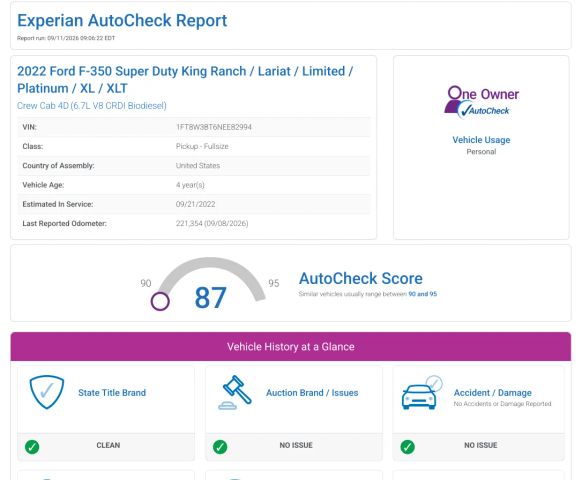Screen dimensions: 582x480
Task: Click green checkmark under Accident / Damage card
Action: [408, 447]
